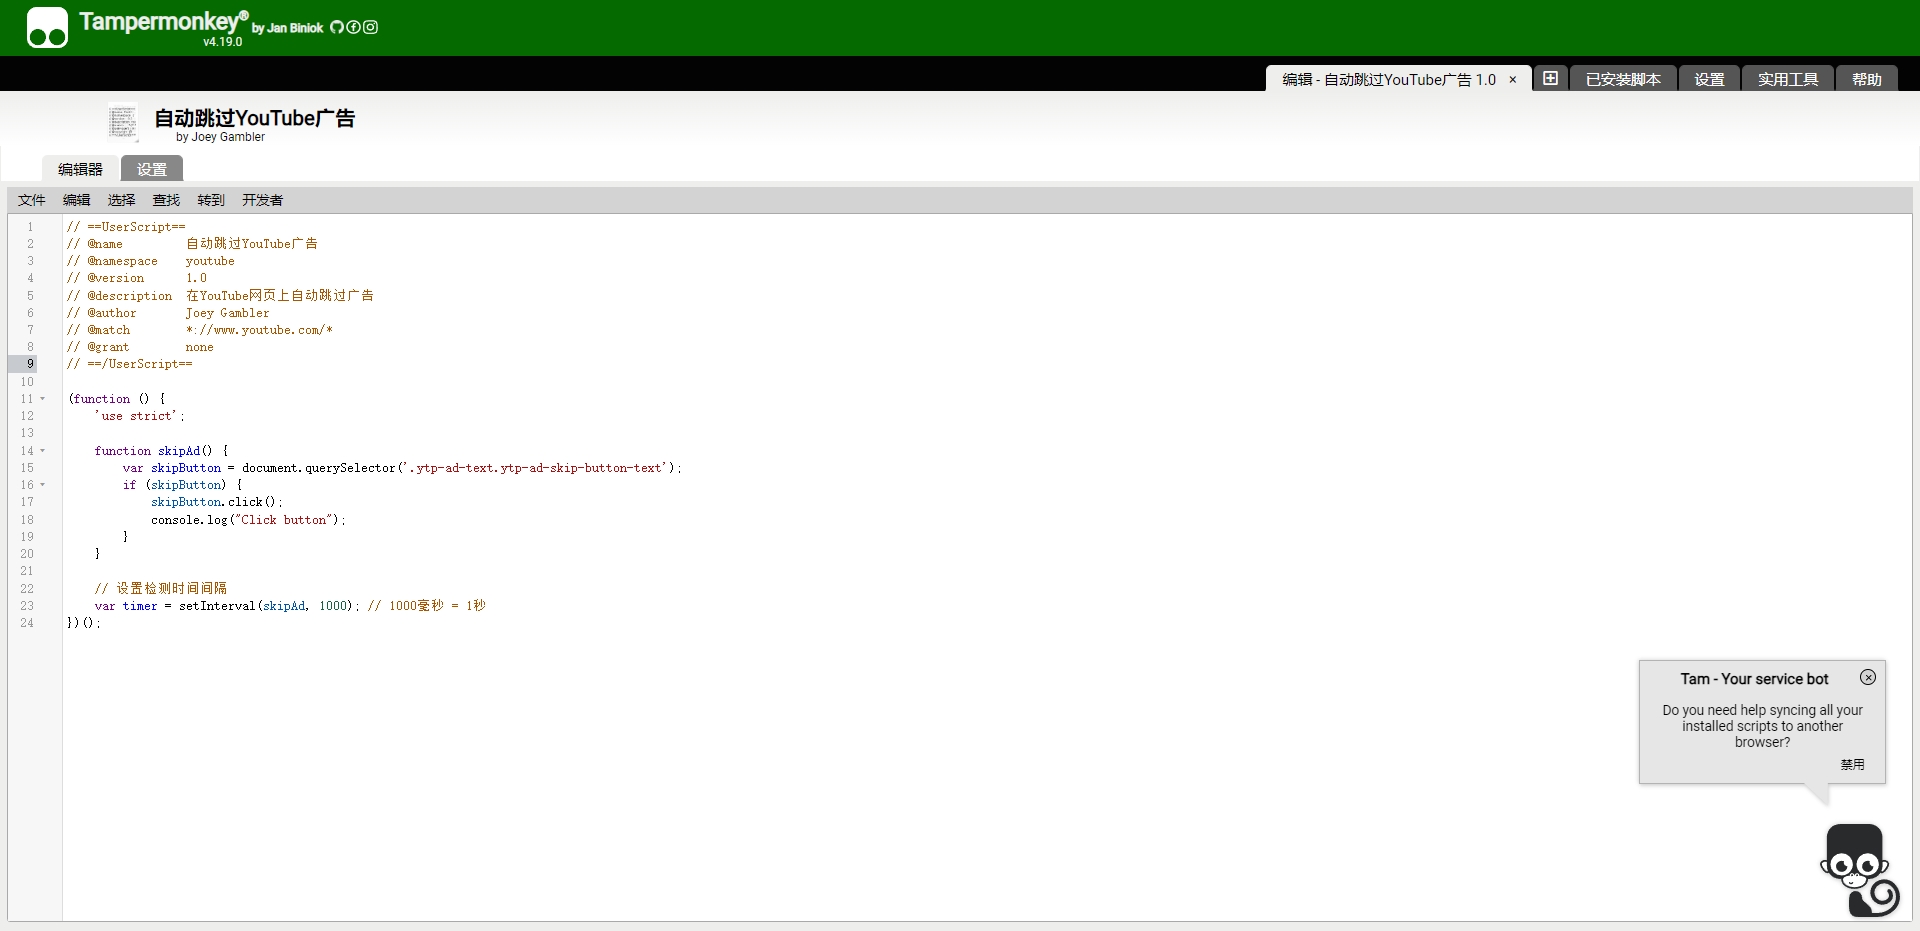Click the Tampermonkey logo icon
Screen dimensions: 1920x931
click(x=47, y=28)
